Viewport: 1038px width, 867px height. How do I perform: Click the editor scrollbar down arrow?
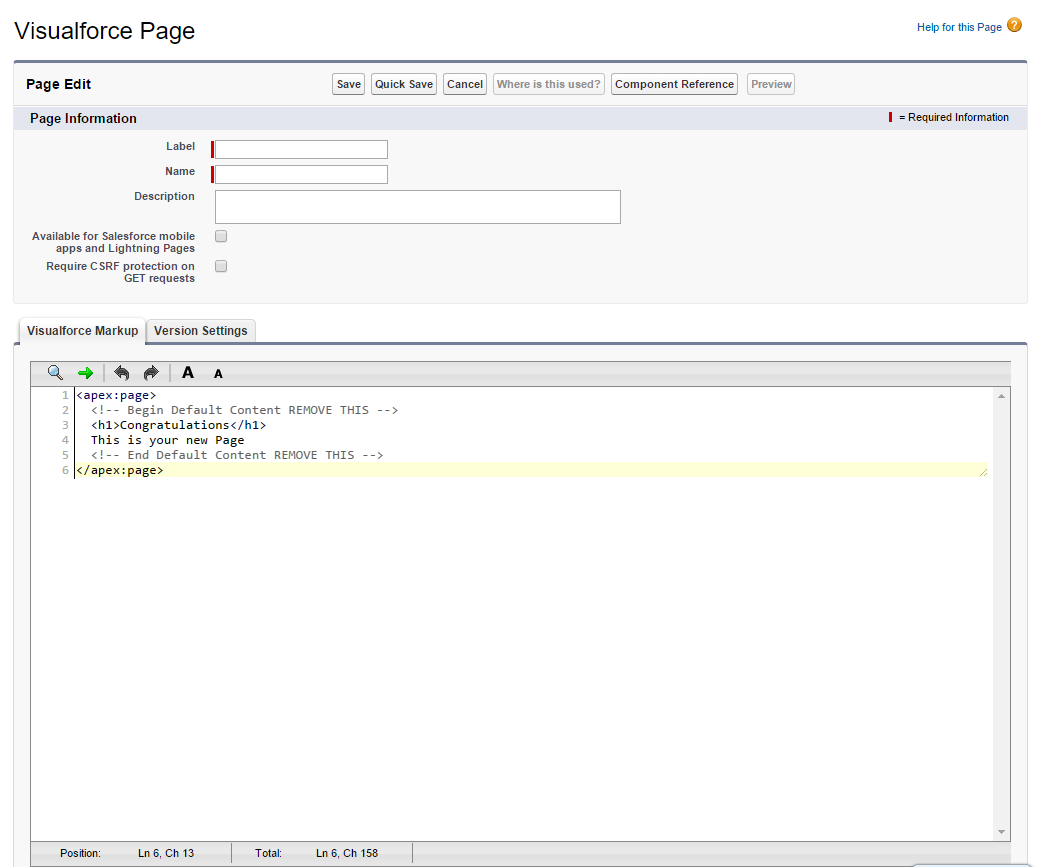[1001, 832]
